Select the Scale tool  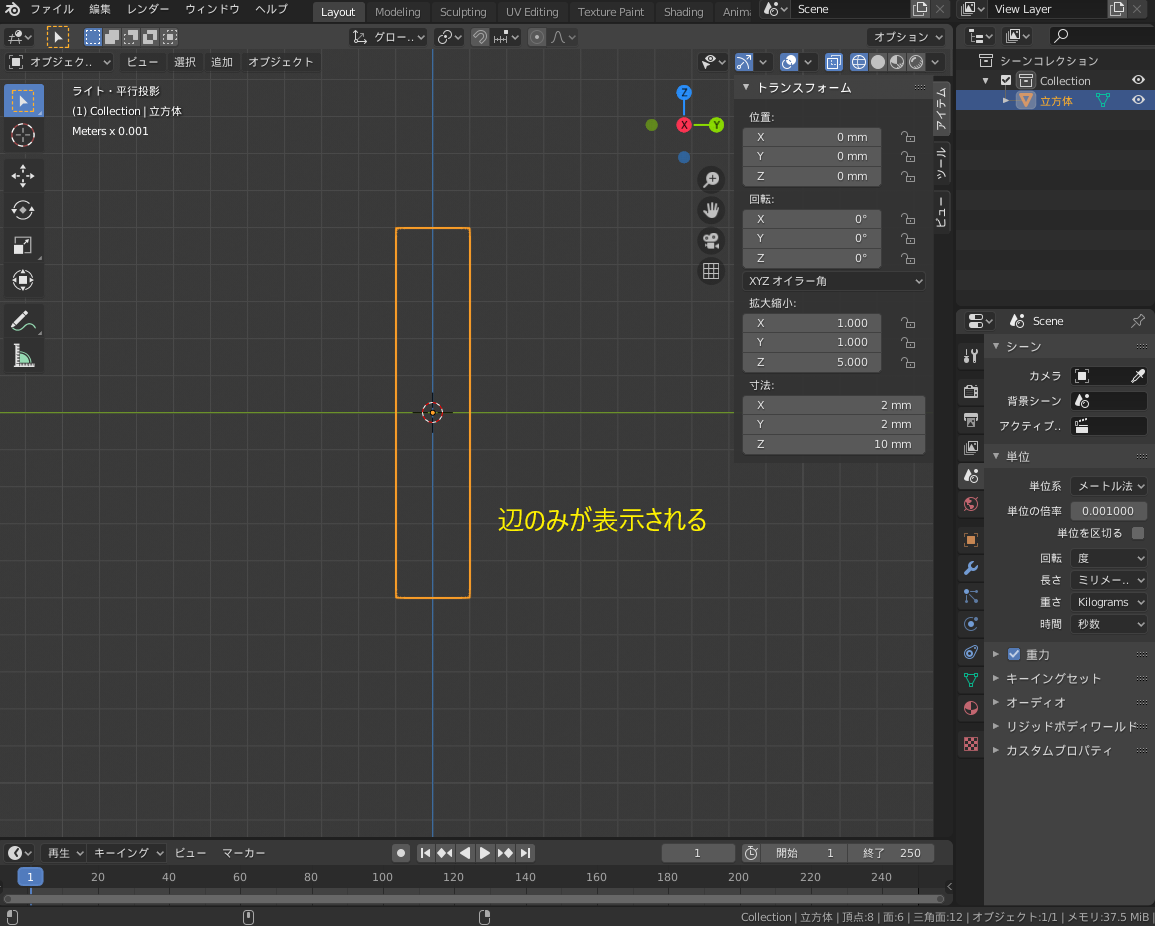(x=24, y=245)
